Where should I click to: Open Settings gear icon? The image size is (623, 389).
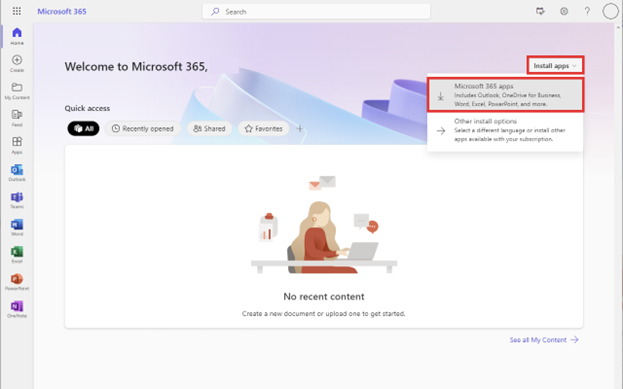click(564, 12)
